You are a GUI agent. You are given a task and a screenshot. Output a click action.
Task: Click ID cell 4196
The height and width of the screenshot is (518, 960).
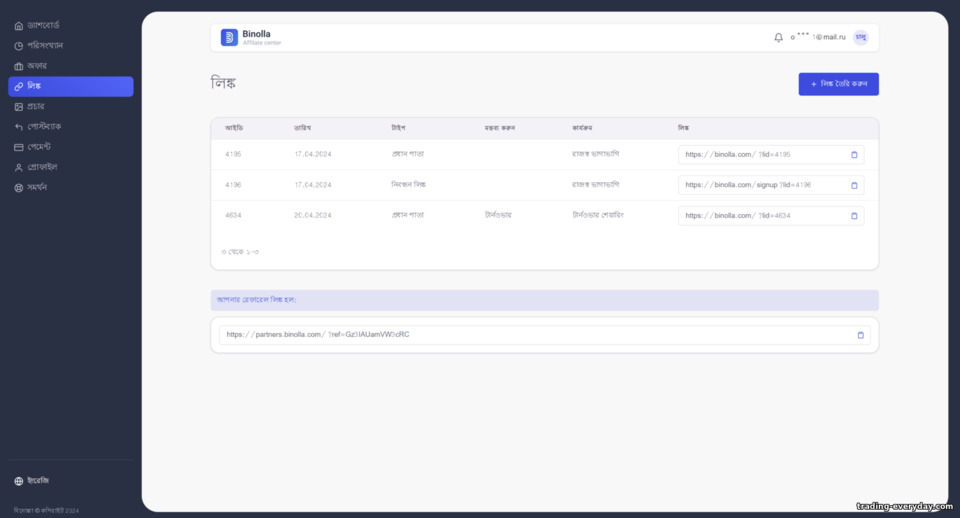pyautogui.click(x=233, y=185)
